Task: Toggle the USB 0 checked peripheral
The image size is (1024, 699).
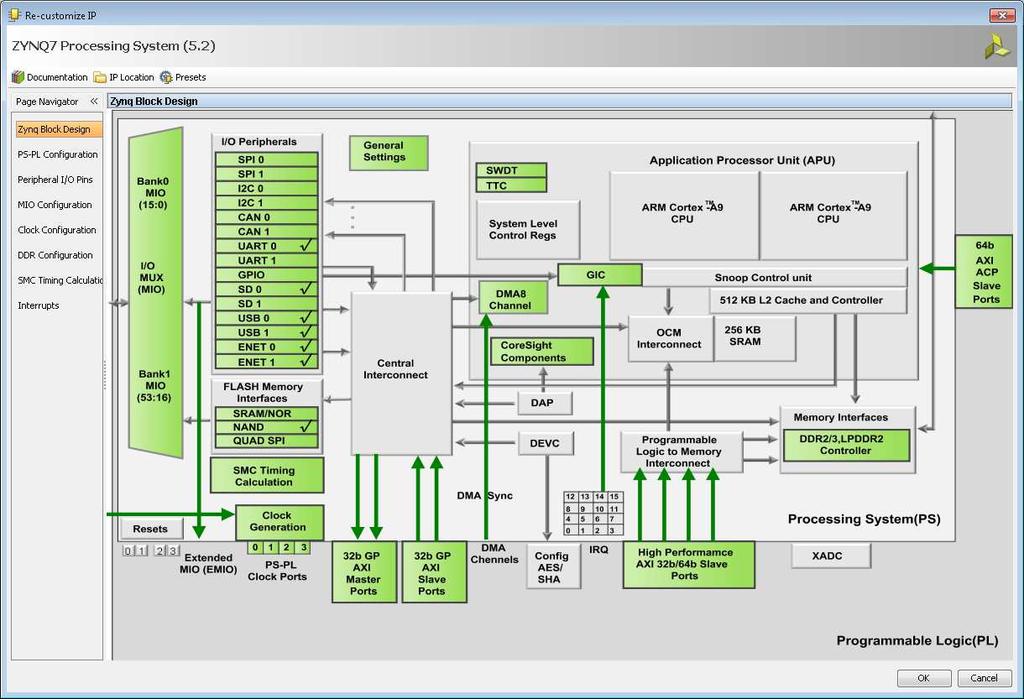Action: pyautogui.click(x=266, y=318)
